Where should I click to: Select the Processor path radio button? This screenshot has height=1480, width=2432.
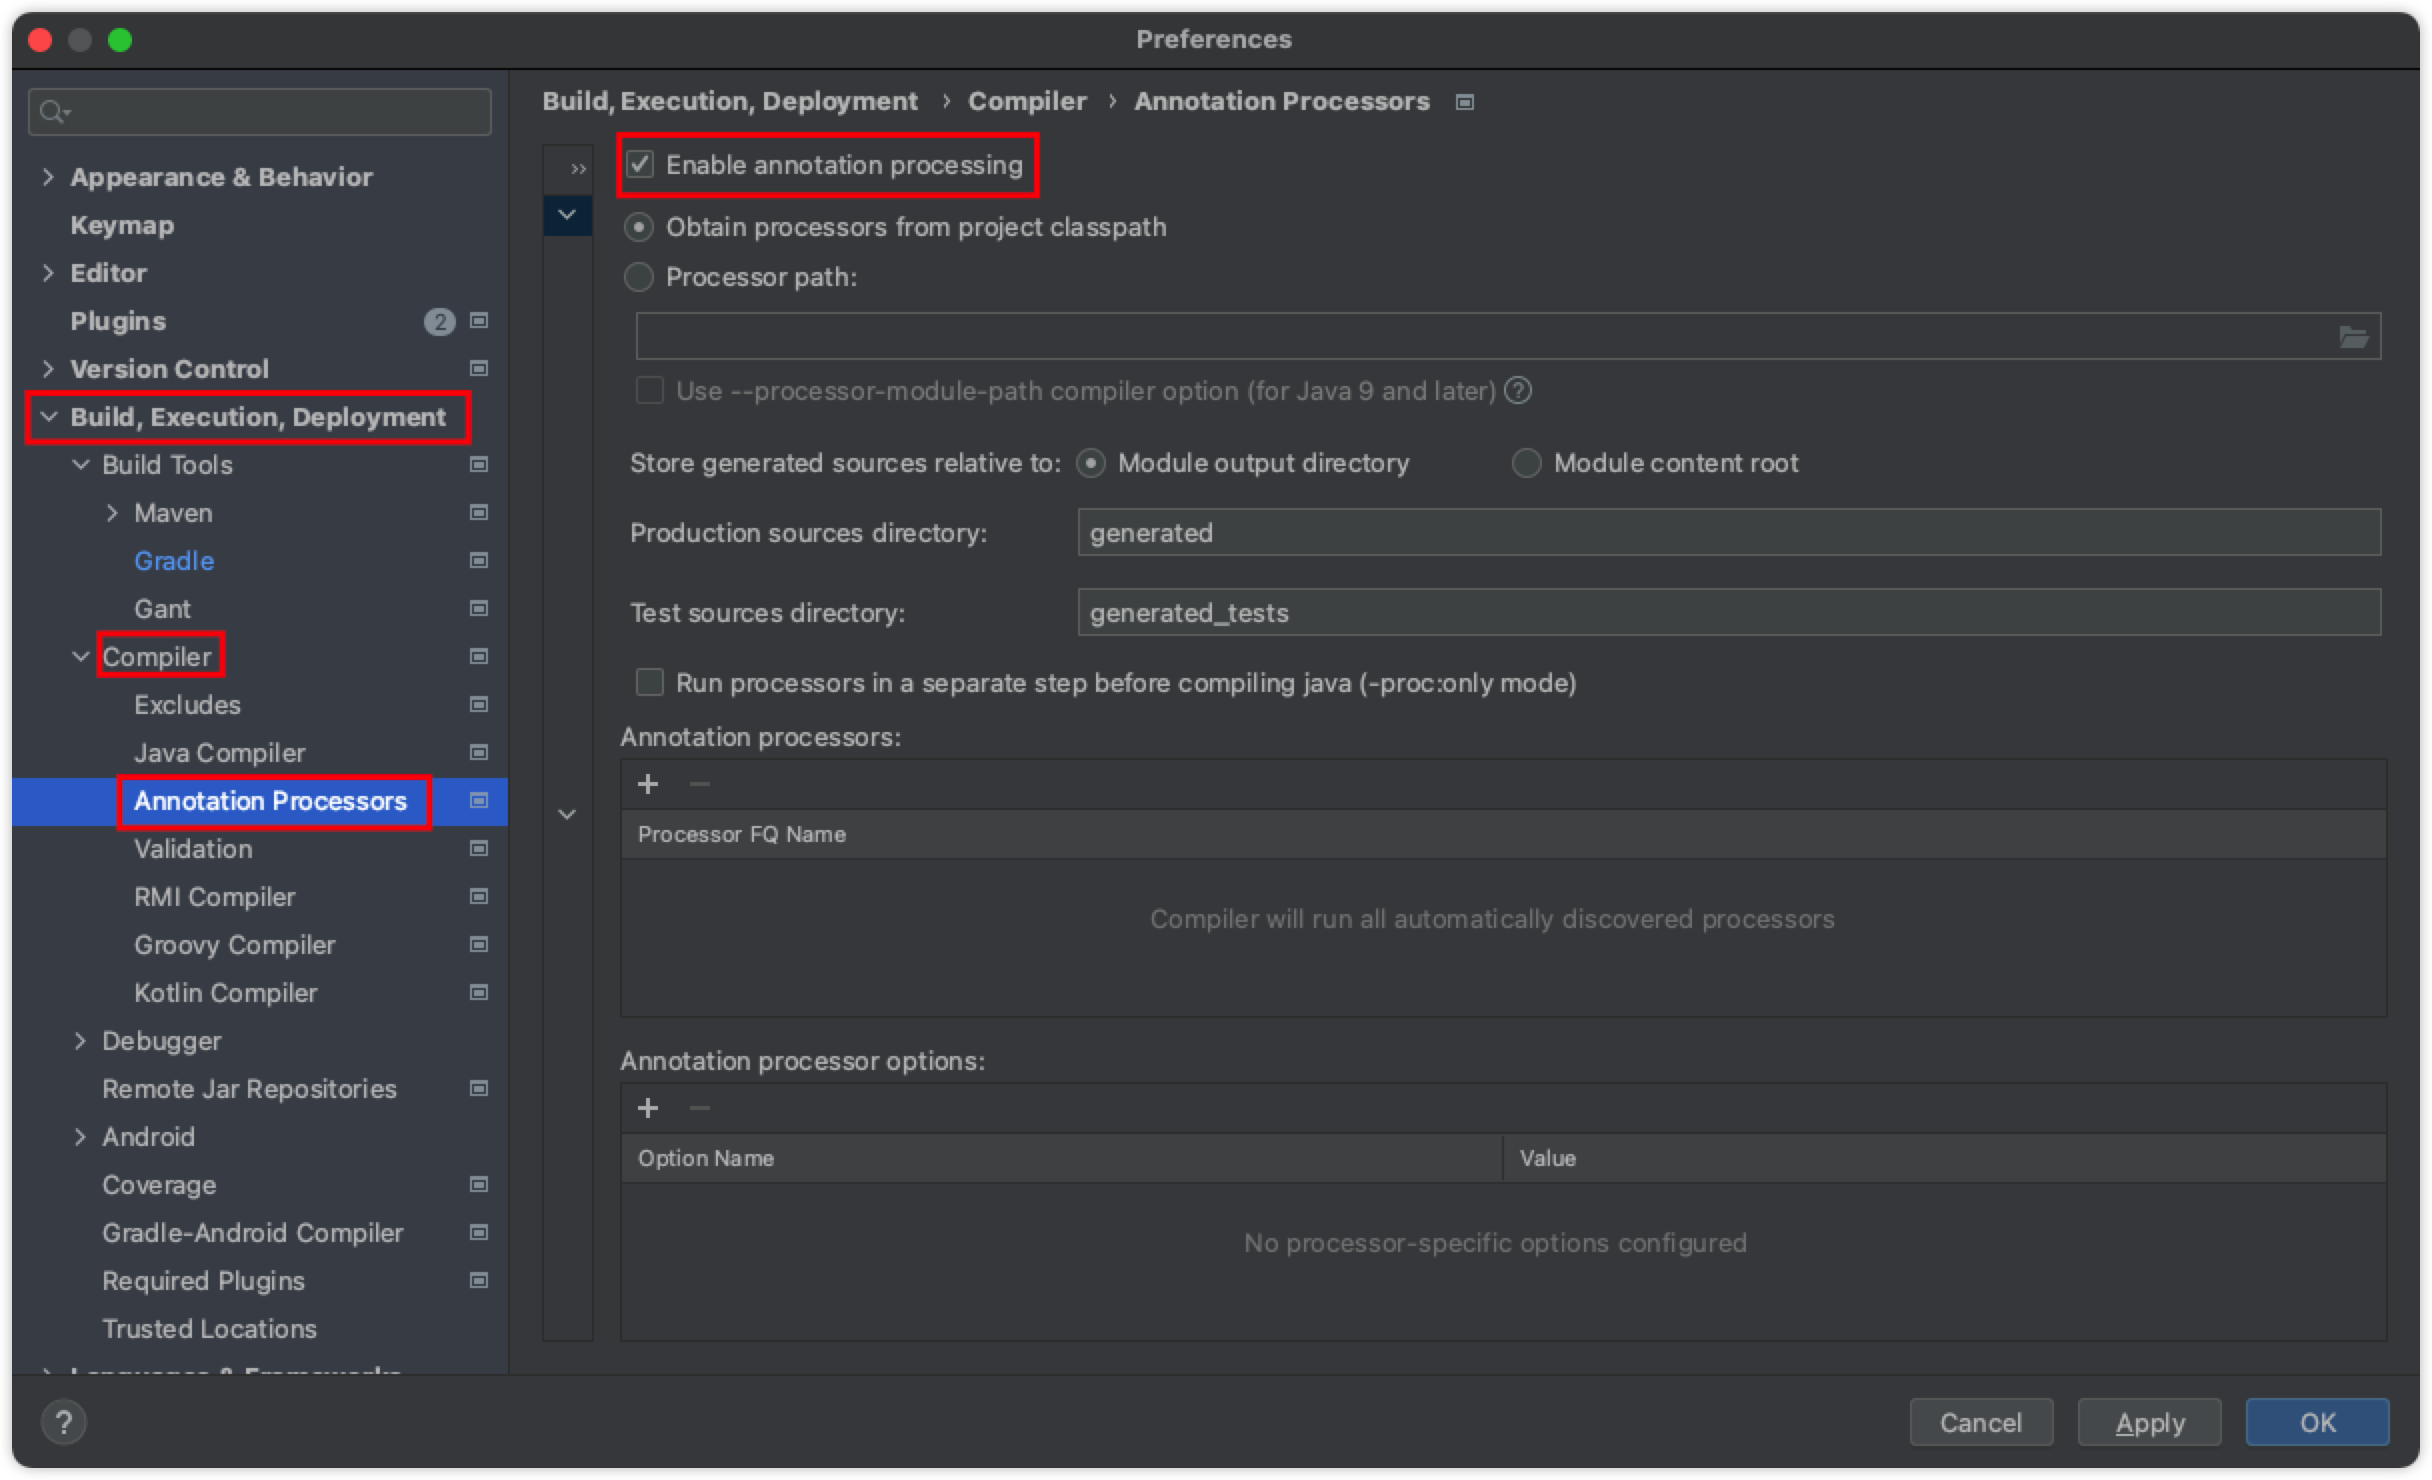coord(639,277)
